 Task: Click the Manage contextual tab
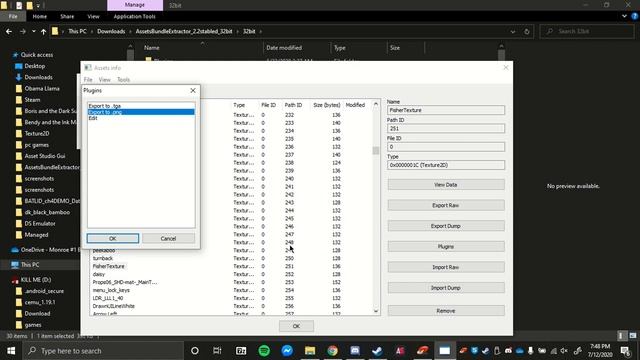point(135,5)
